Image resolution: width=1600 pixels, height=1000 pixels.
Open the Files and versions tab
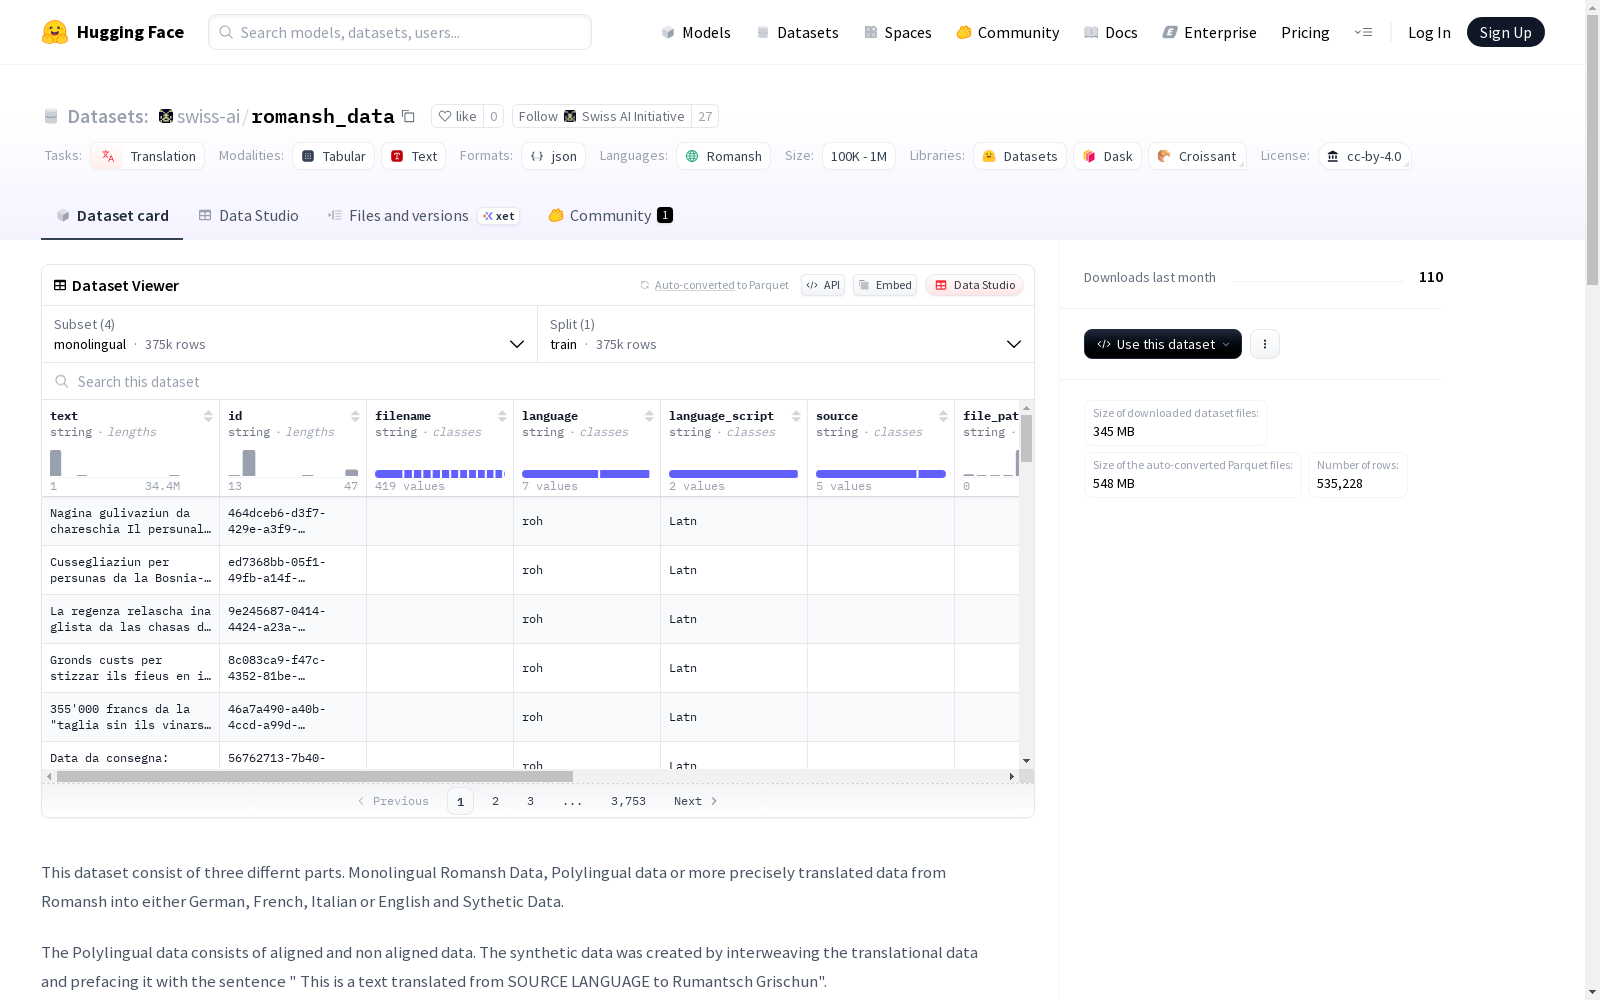point(423,216)
